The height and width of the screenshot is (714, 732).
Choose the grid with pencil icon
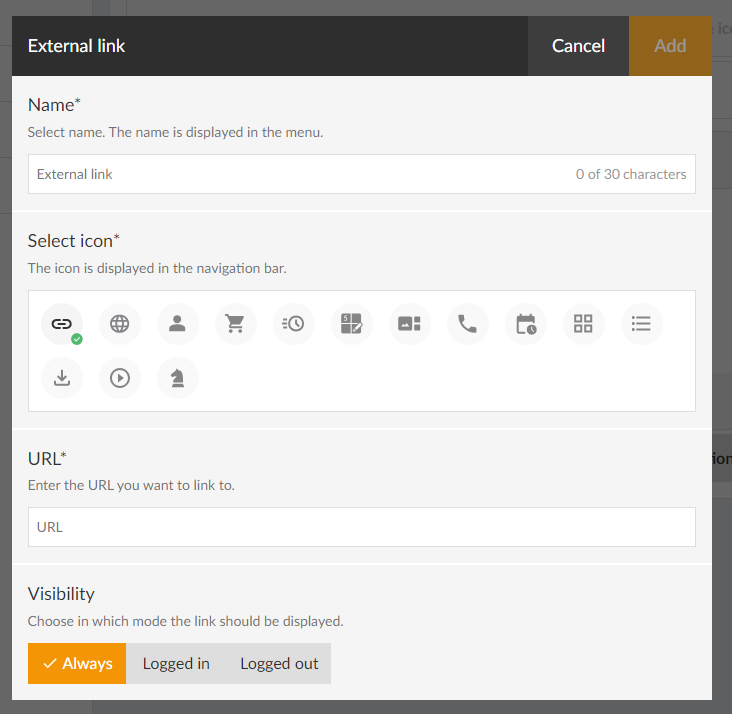tap(352, 324)
